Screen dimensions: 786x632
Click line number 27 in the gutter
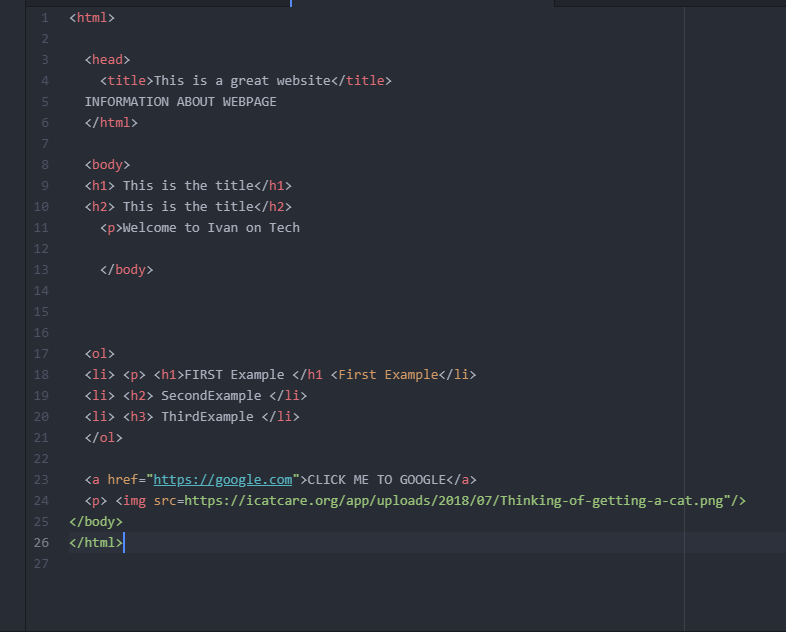pyautogui.click(x=41, y=564)
